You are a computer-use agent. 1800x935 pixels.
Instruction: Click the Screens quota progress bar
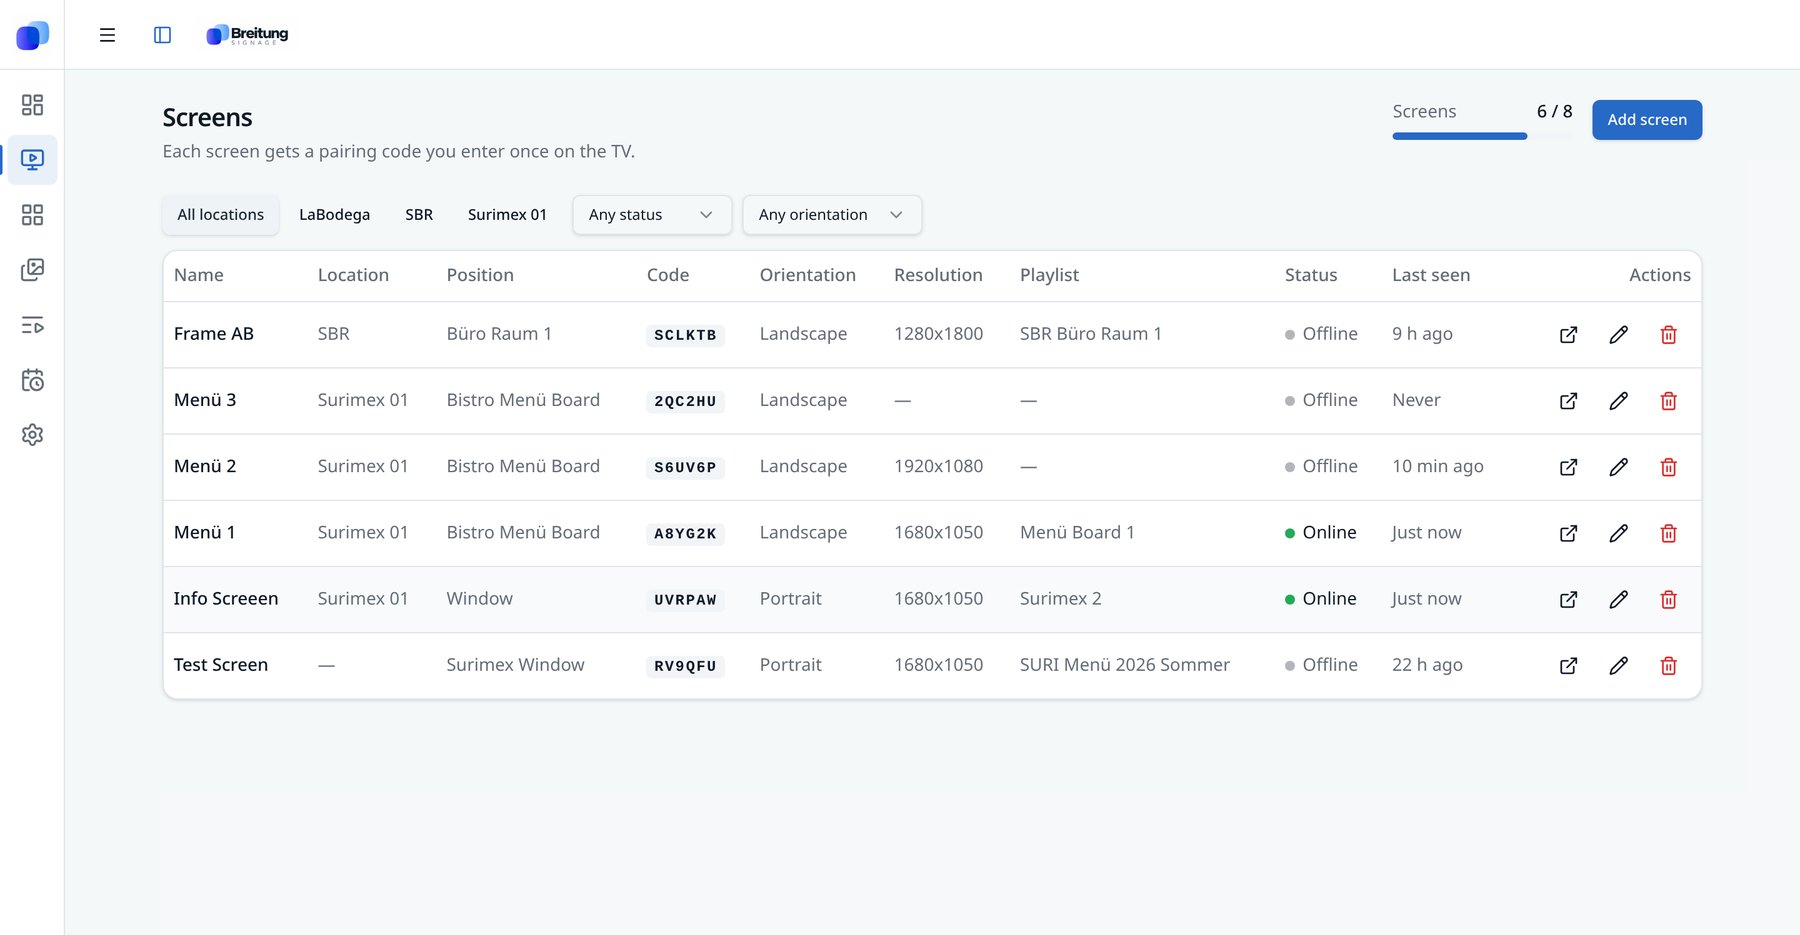[1482, 136]
